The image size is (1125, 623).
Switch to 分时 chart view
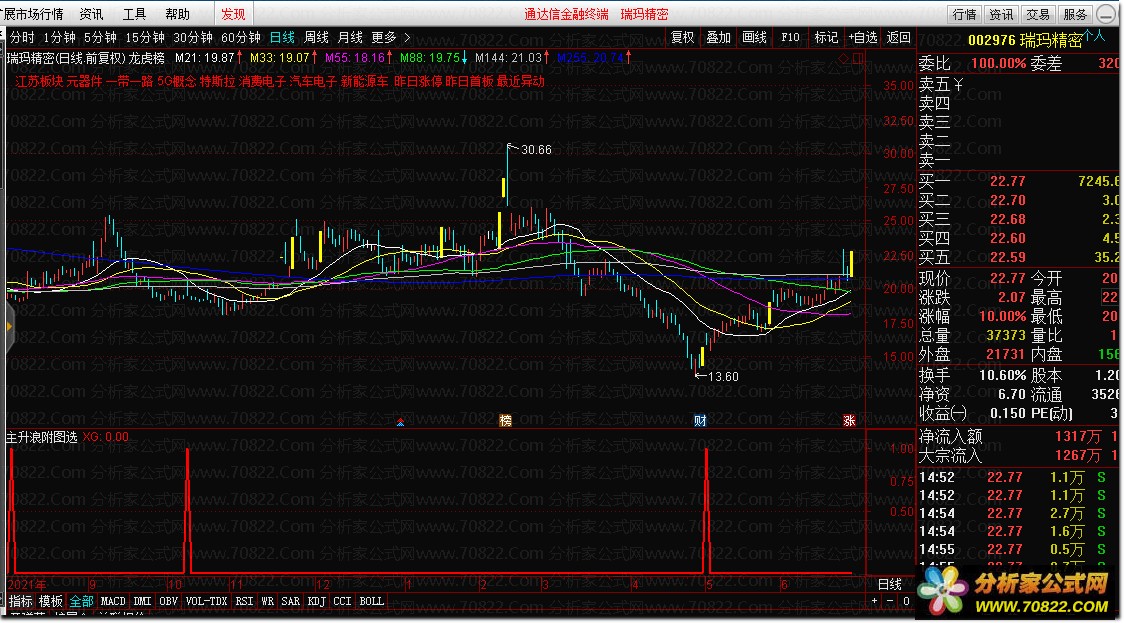pyautogui.click(x=22, y=37)
